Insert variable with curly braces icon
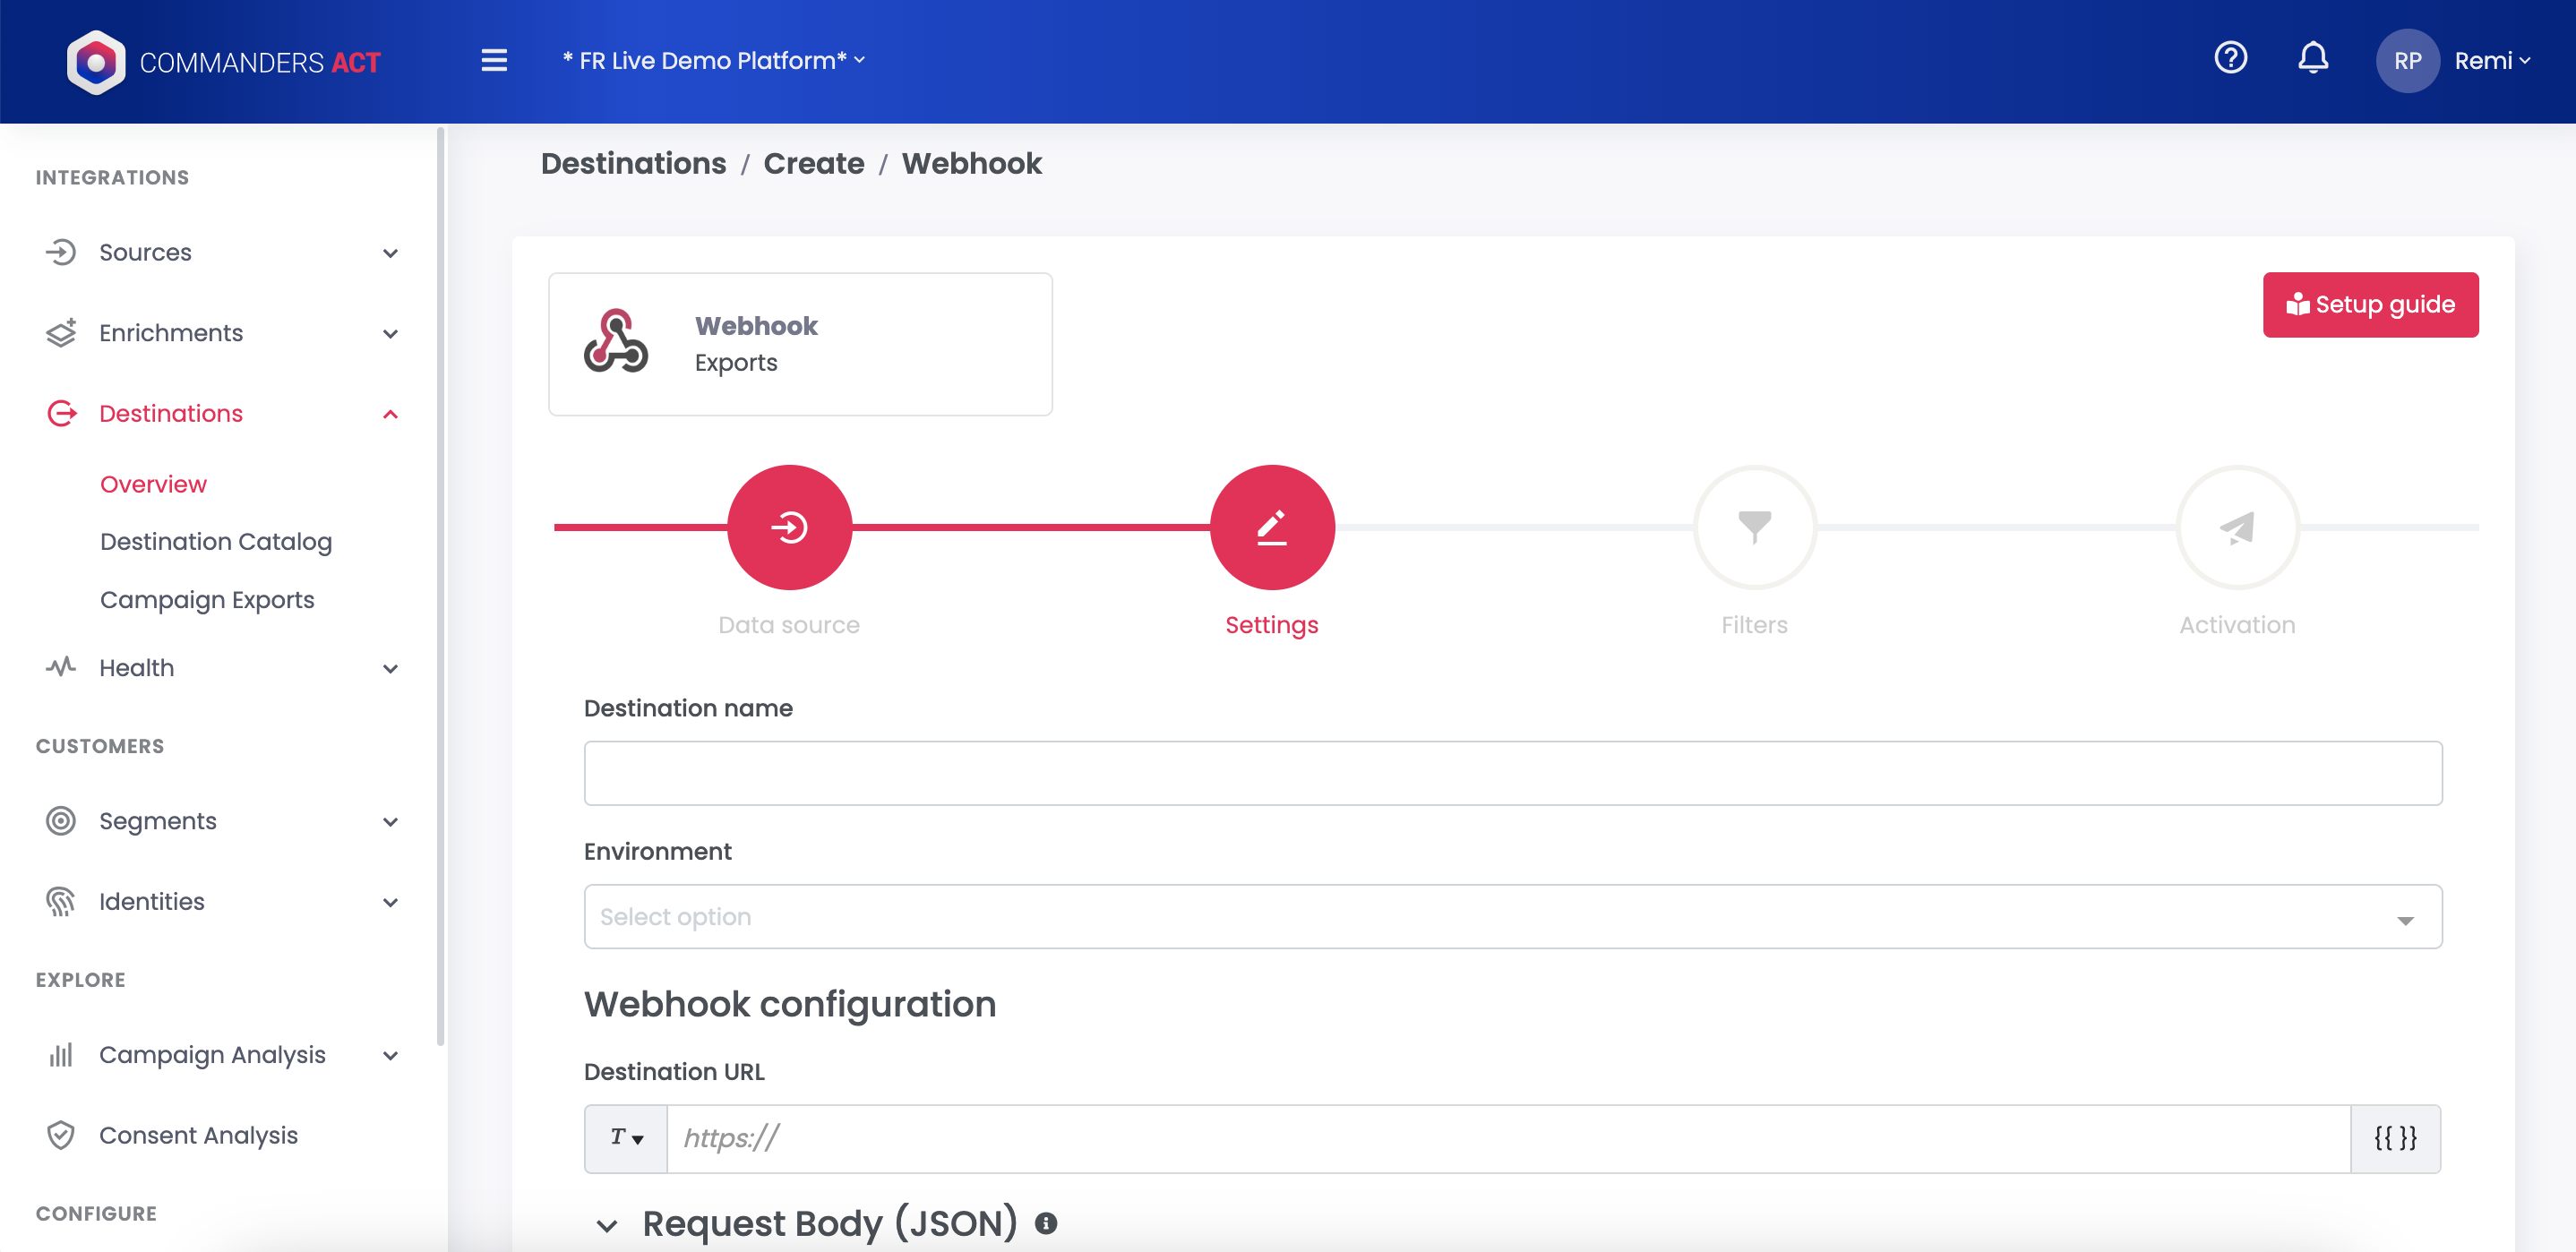 pyautogui.click(x=2395, y=1138)
